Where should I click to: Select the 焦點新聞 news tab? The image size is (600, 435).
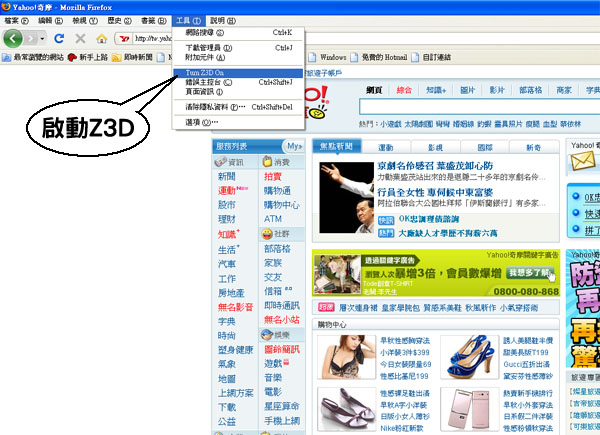click(x=337, y=147)
